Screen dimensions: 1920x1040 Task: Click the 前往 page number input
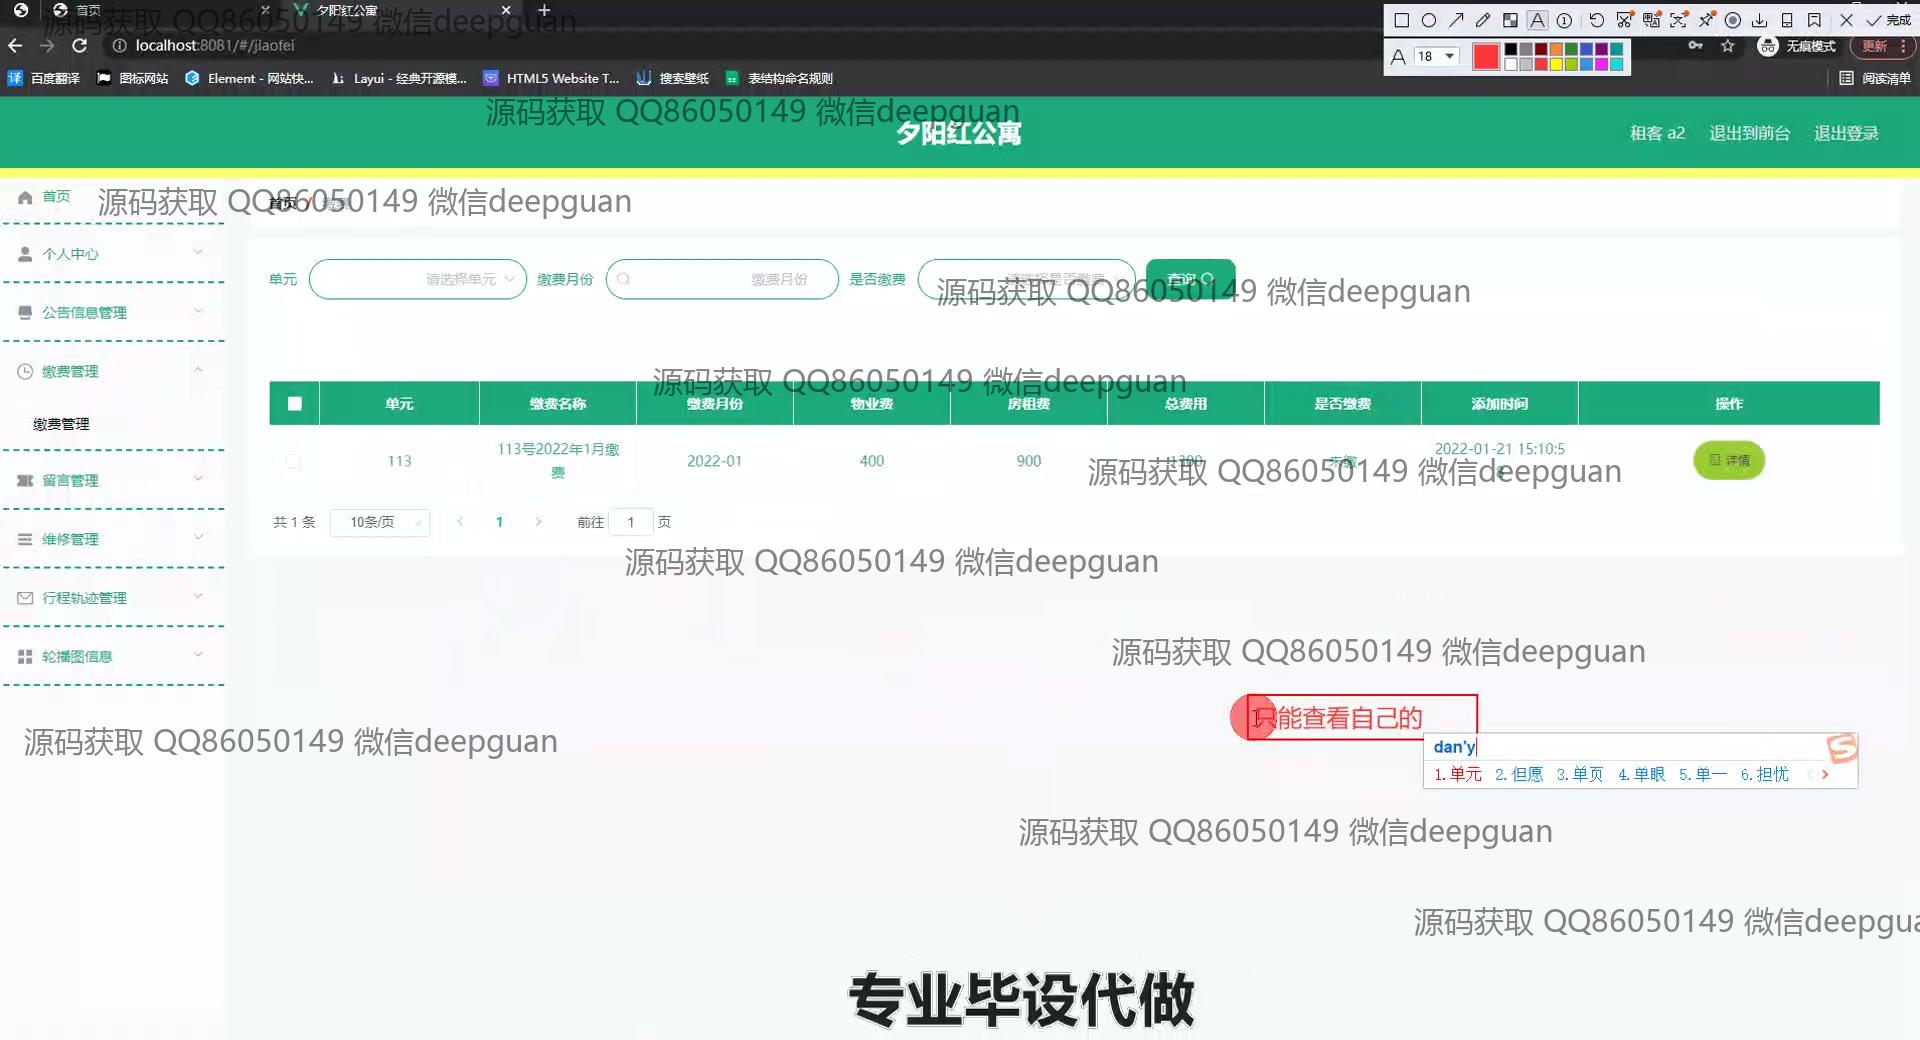631,522
